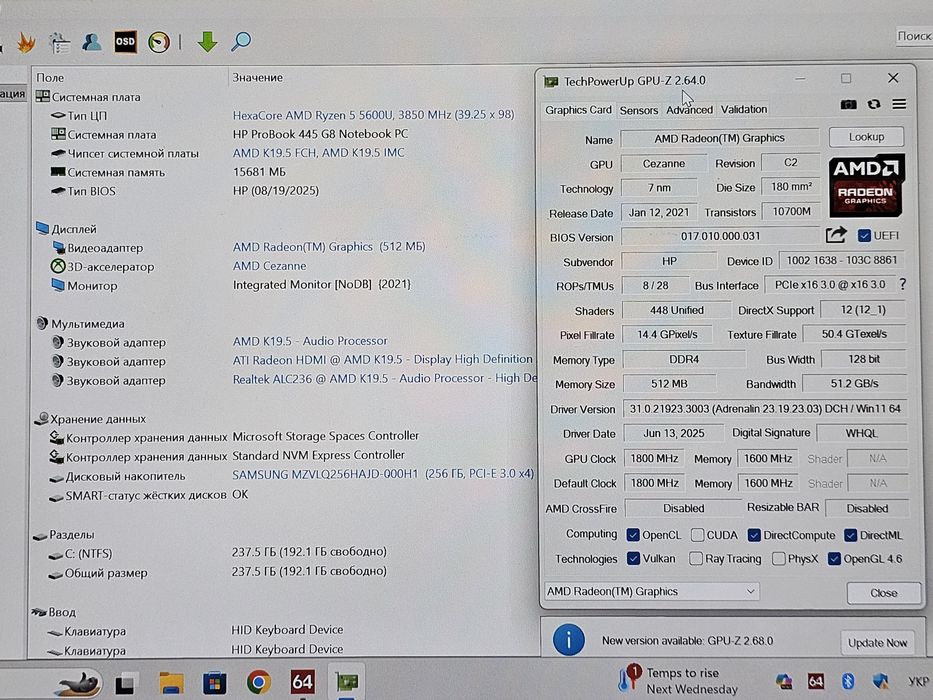Switch to AIDA64 taskbar icon
Image resolution: width=933 pixels, height=700 pixels.
302,682
